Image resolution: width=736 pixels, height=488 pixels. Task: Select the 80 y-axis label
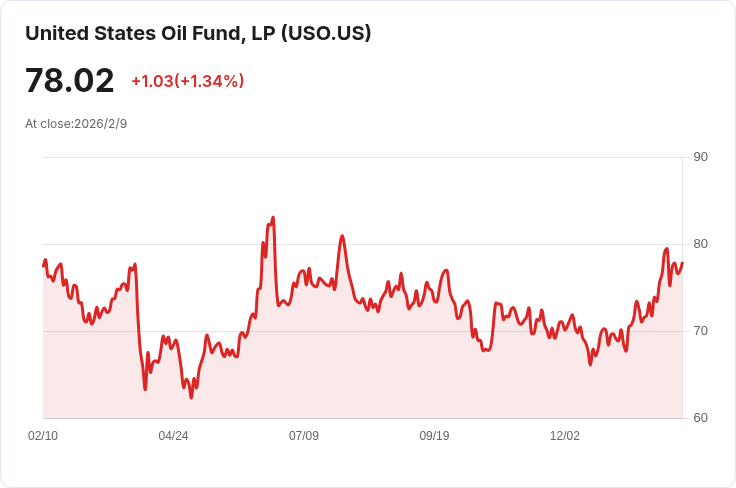700,244
